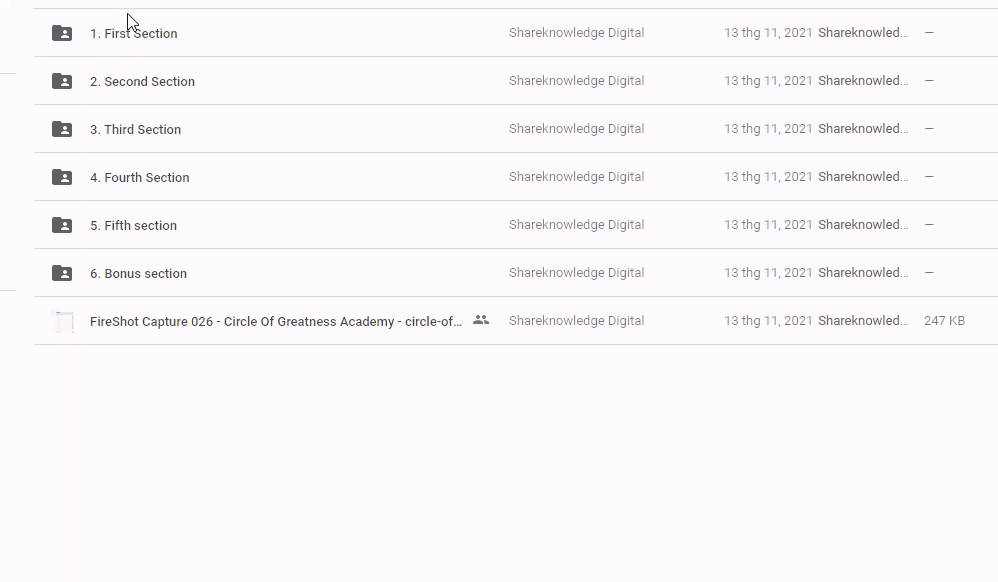Click the truncated modifier Shareknowled... in Bonus section row
Viewport: 998px width, 582px height.
pyautogui.click(x=863, y=273)
